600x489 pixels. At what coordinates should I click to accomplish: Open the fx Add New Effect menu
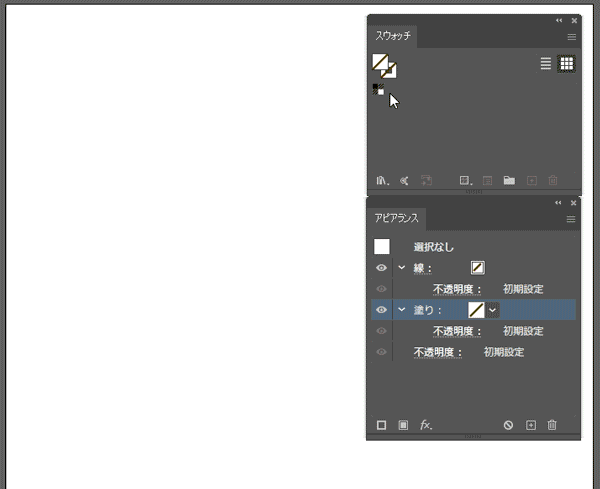tap(426, 425)
